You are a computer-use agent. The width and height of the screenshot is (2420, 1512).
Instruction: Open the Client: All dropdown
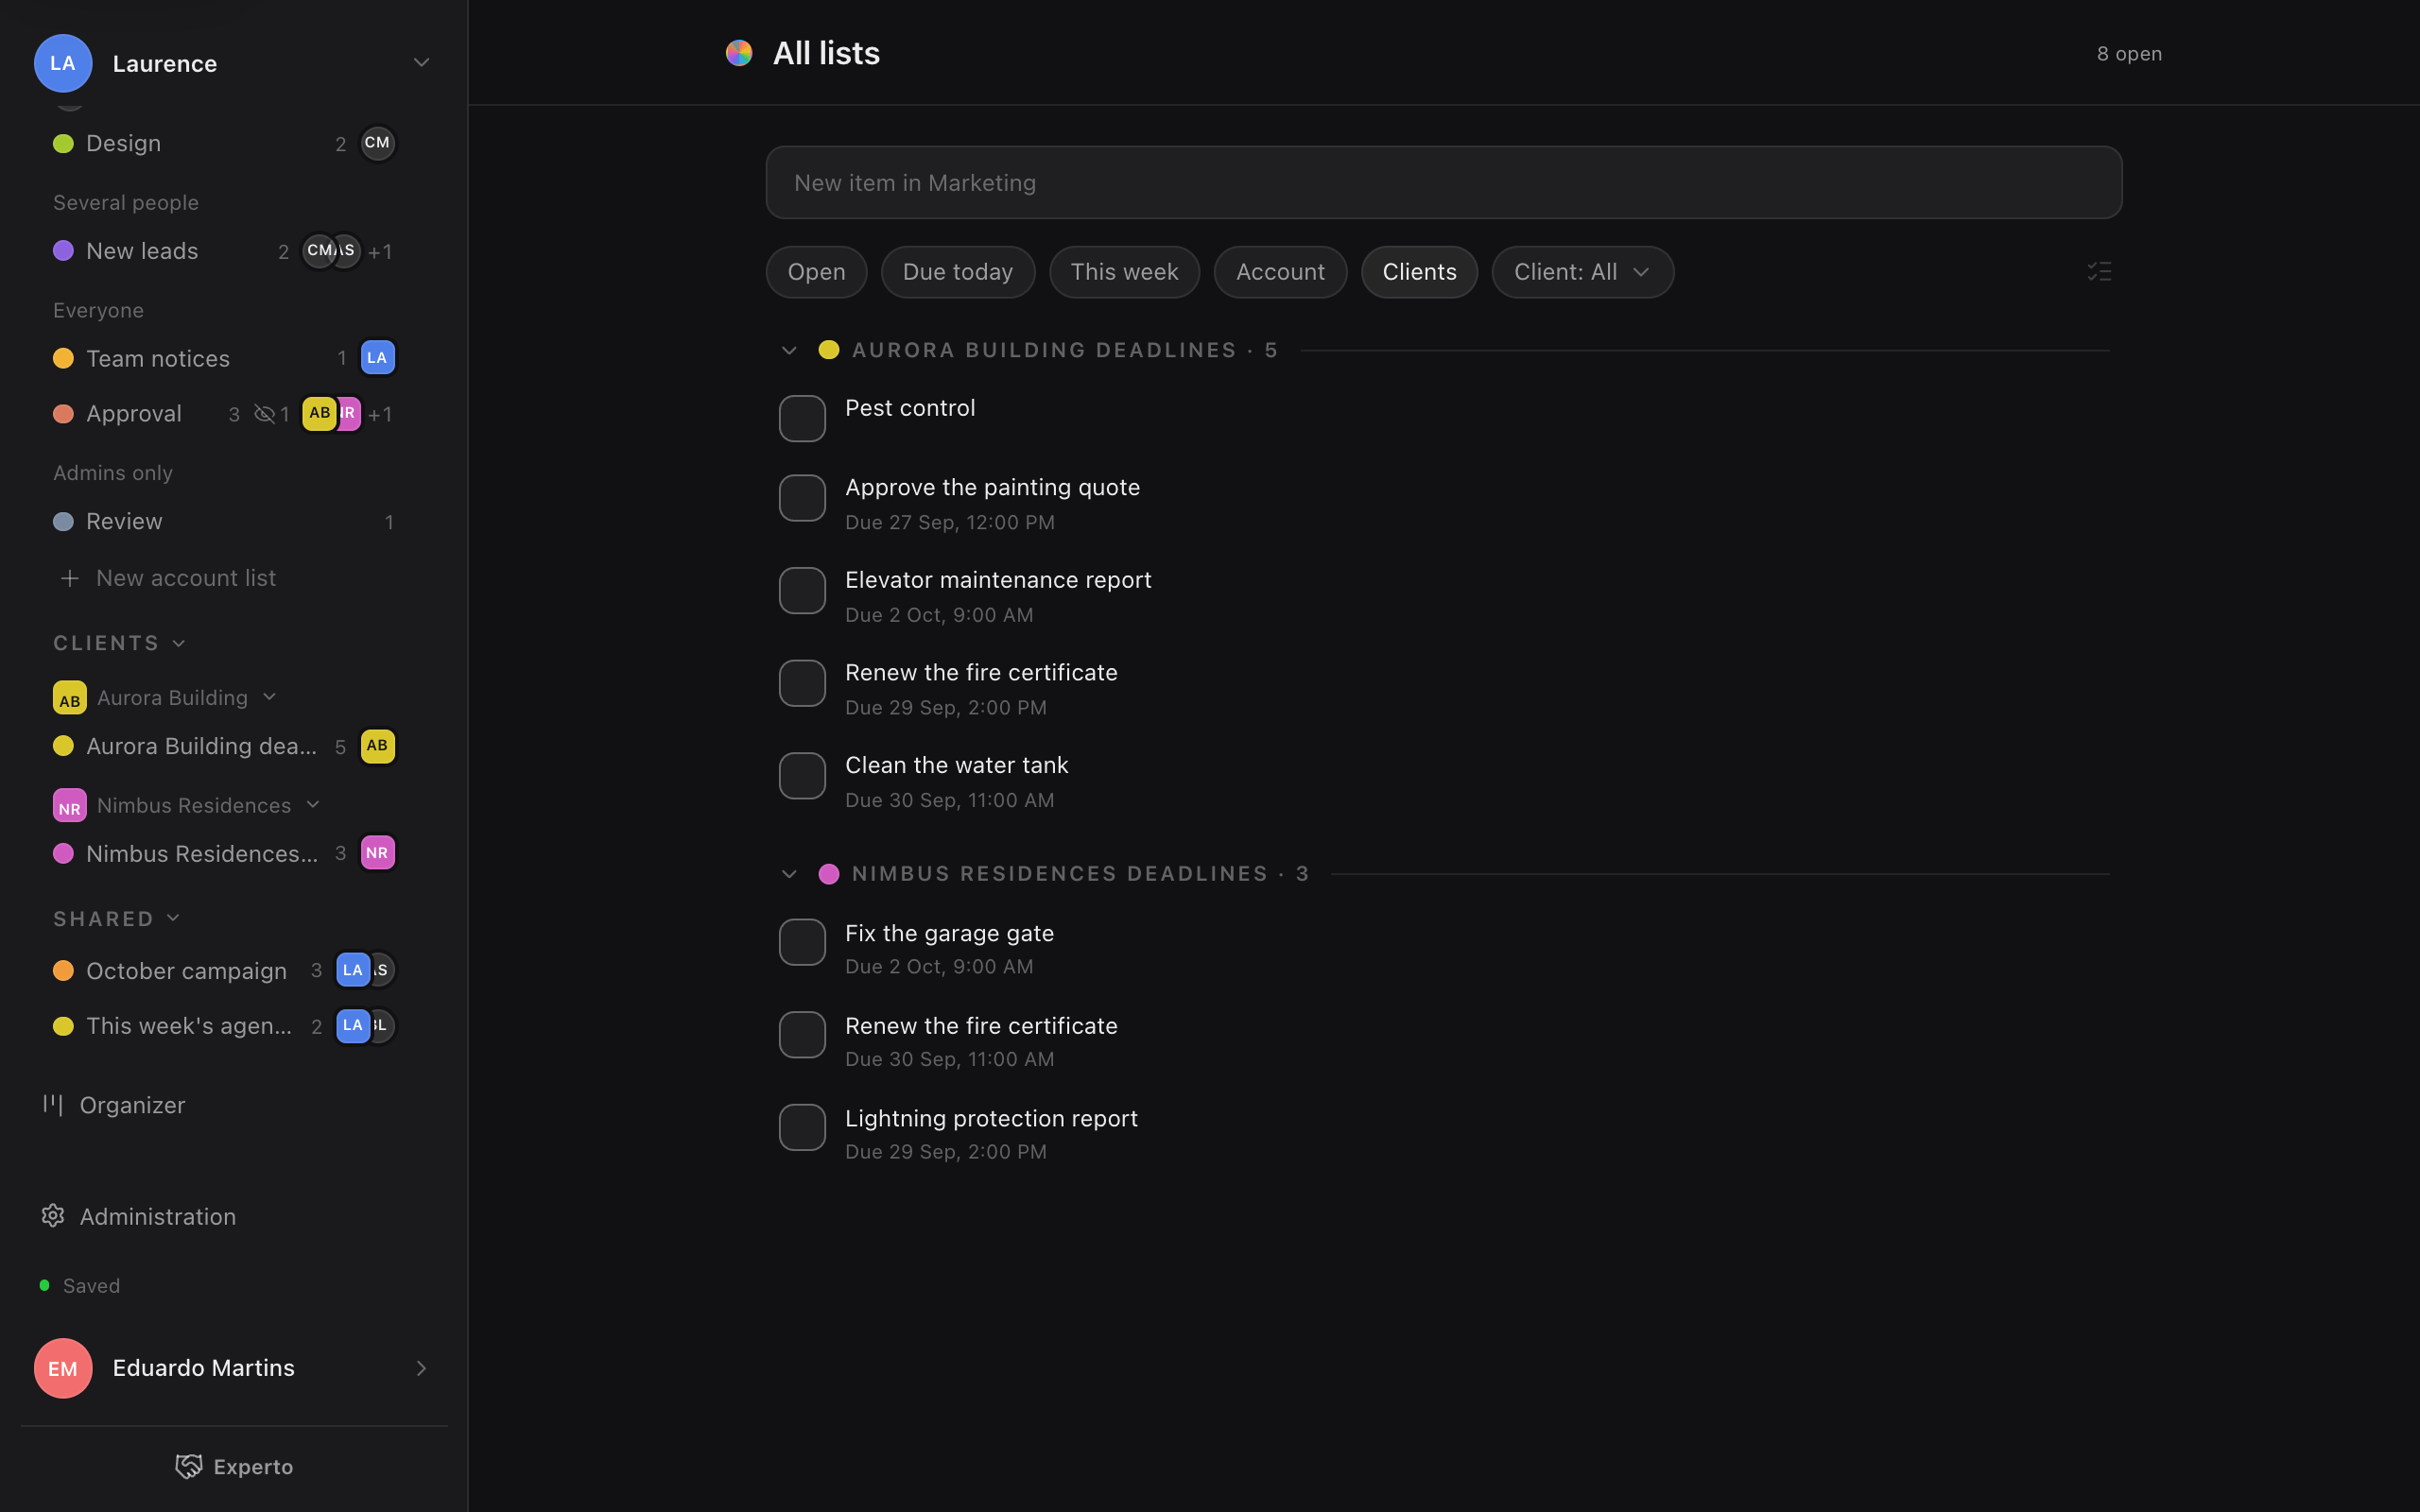[x=1582, y=272]
